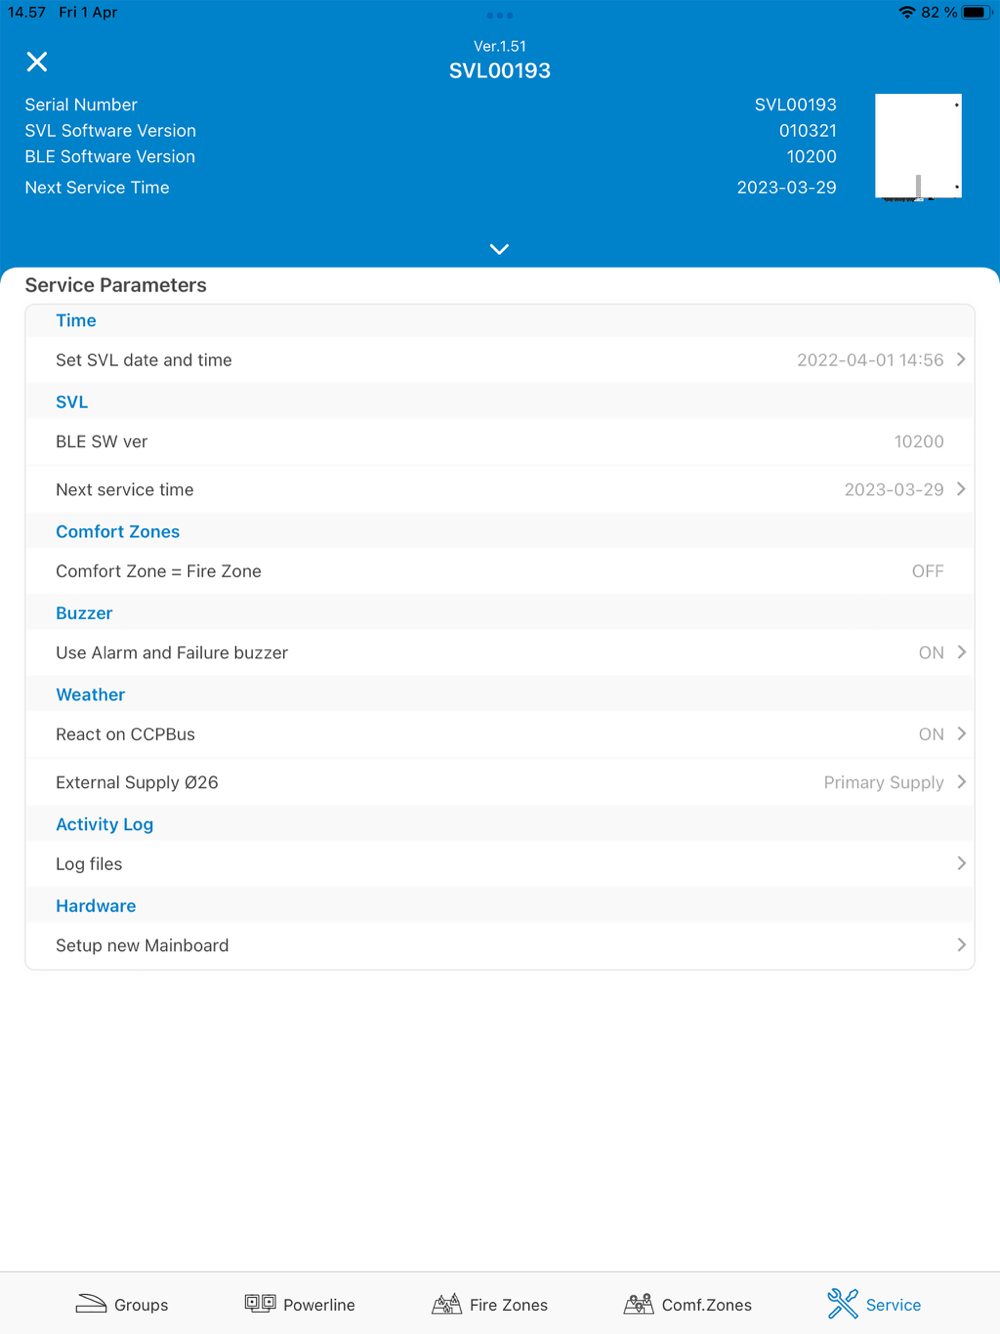Tap the Weather section header
1000x1334 pixels.
pyautogui.click(x=90, y=695)
